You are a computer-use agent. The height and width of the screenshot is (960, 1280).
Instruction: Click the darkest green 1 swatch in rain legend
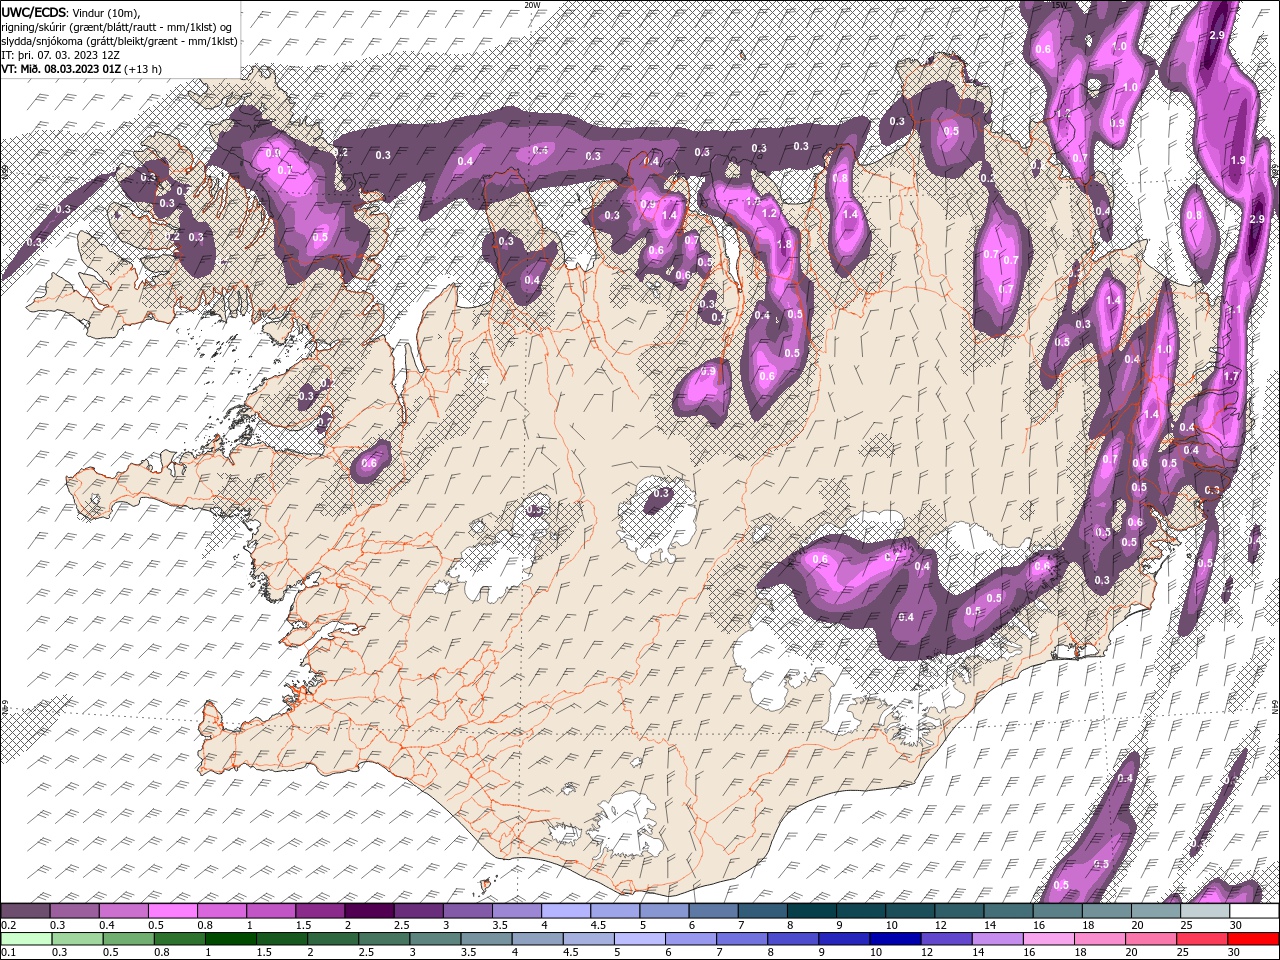(230, 939)
